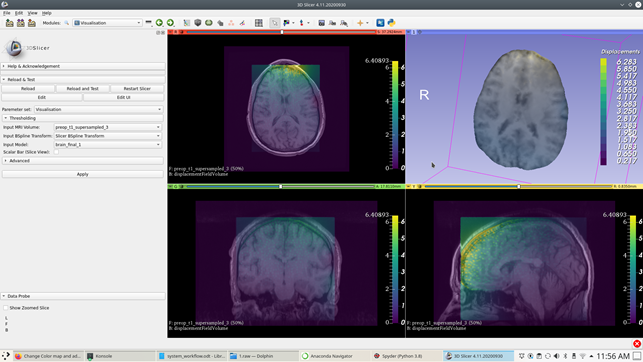Open the Help menu

pos(47,13)
